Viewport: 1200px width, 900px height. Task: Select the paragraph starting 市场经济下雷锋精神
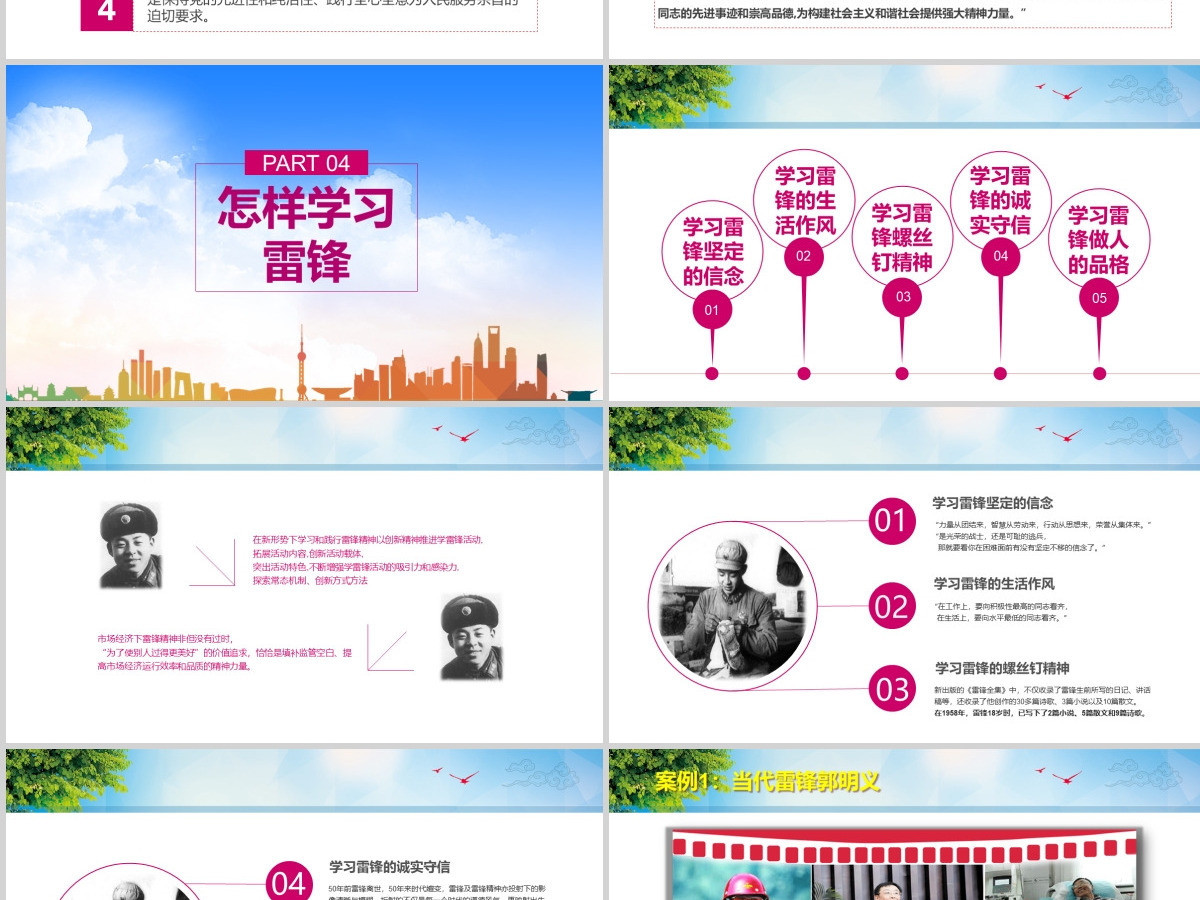tap(225, 652)
